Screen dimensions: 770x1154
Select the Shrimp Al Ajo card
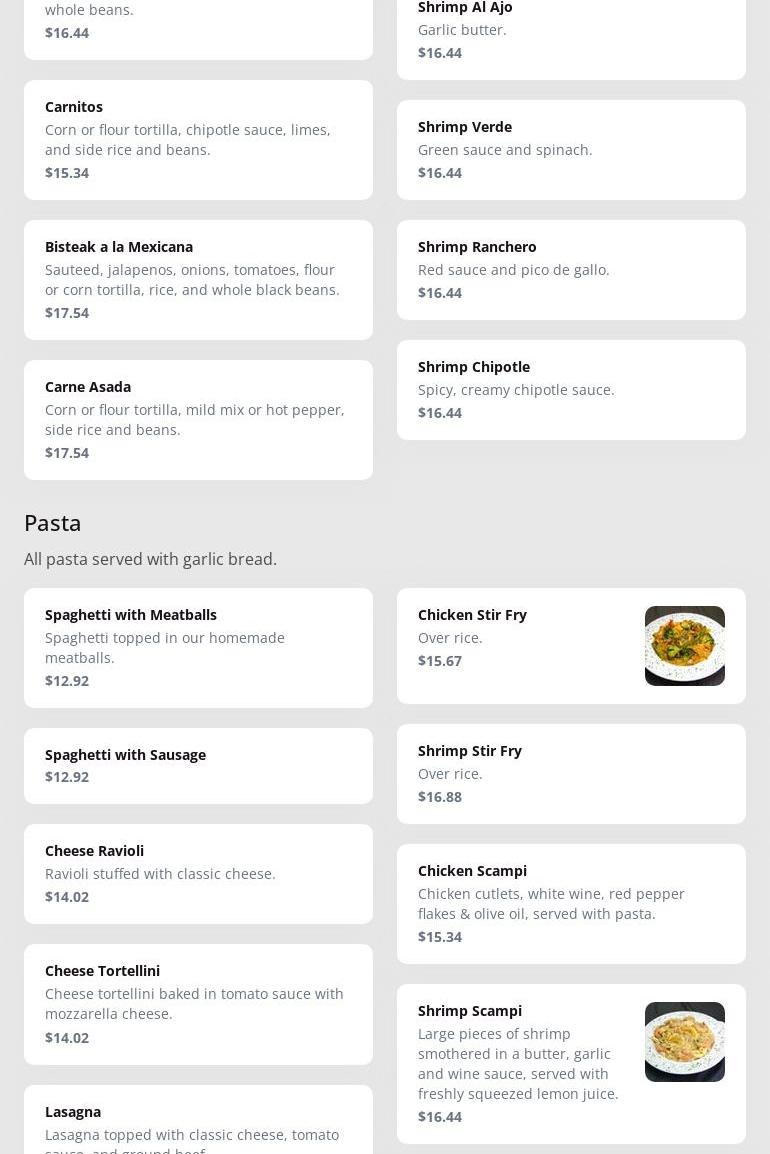click(x=571, y=32)
